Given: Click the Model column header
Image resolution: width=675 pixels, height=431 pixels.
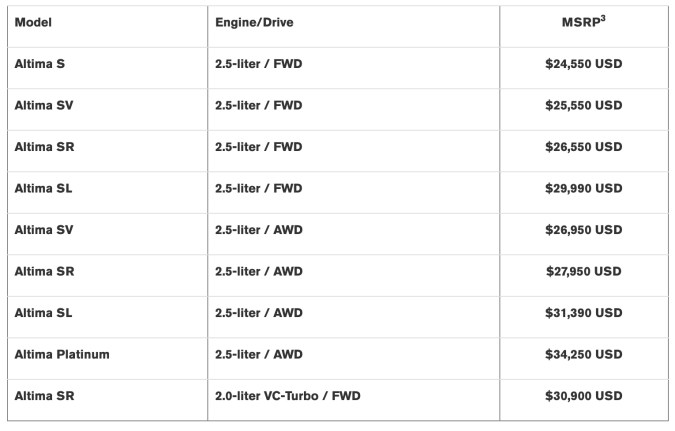Looking at the screenshot, I should click(33, 21).
